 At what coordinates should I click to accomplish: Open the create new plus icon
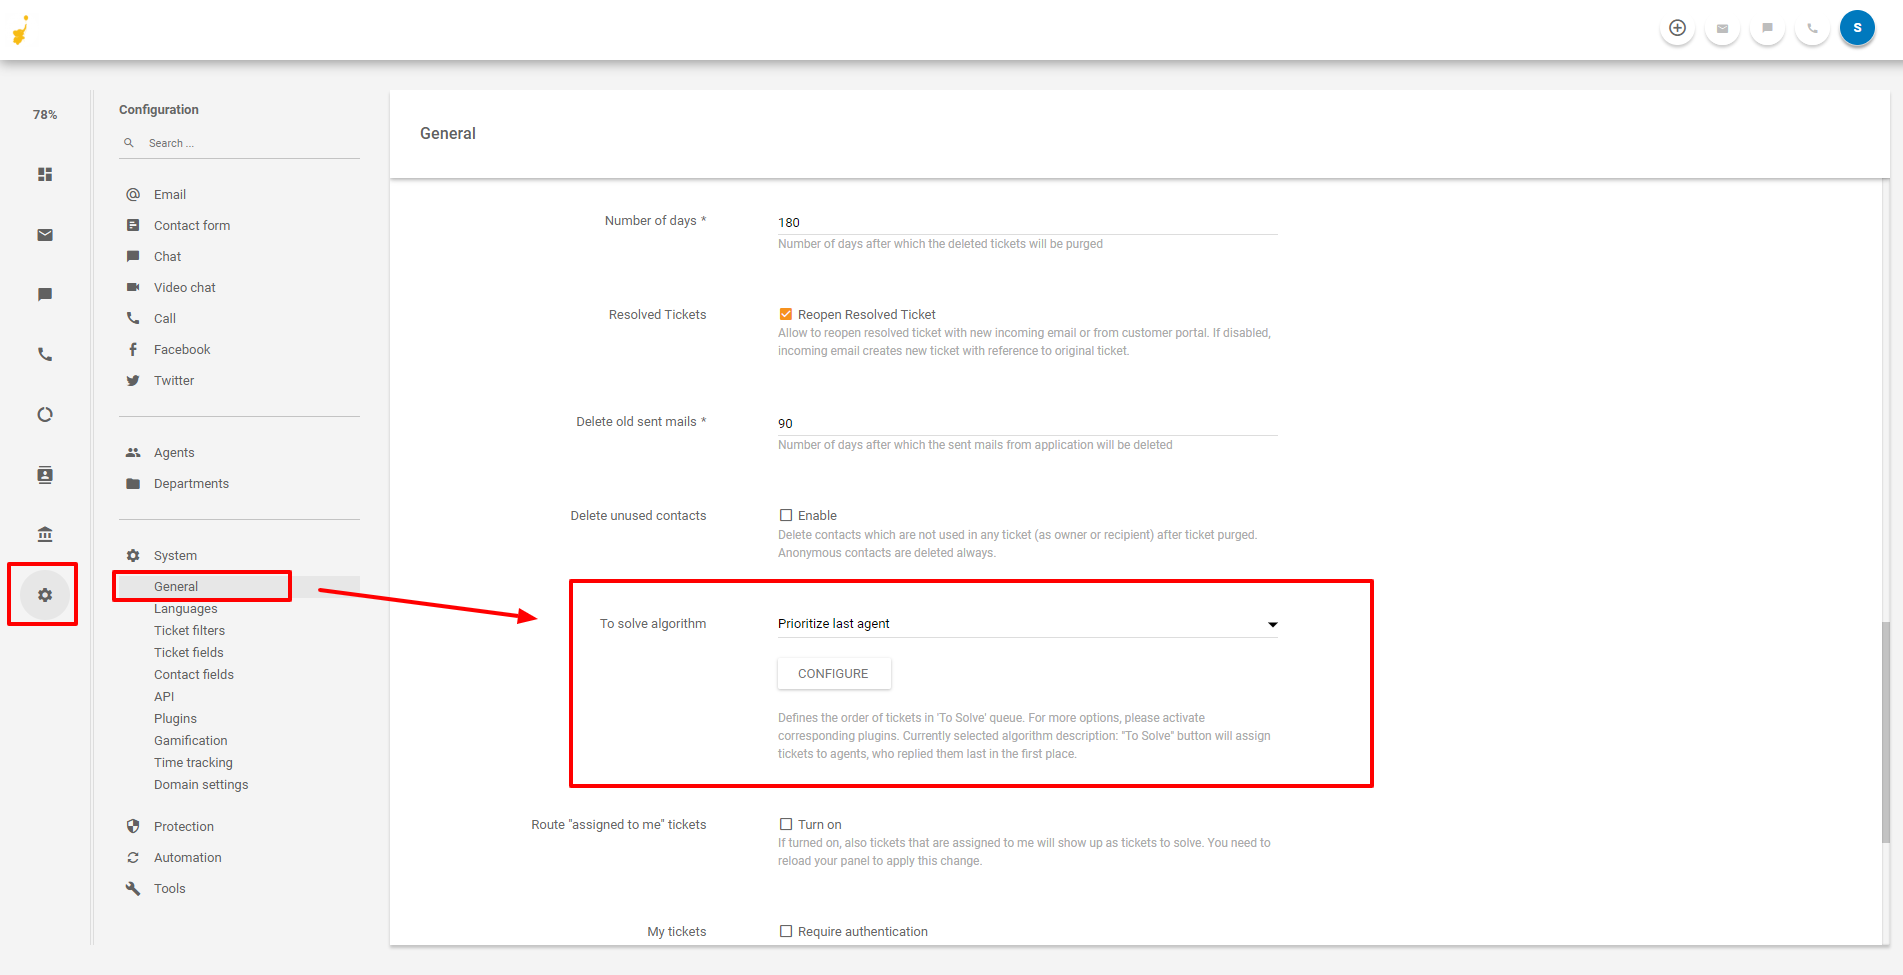pyautogui.click(x=1677, y=28)
